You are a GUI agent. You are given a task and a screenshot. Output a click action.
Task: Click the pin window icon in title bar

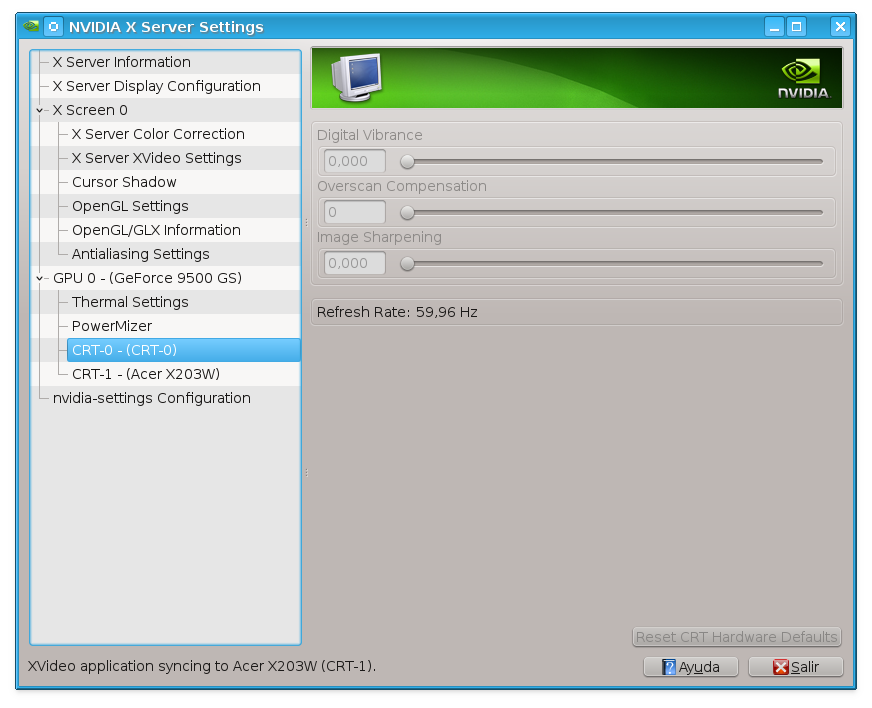click(x=53, y=26)
